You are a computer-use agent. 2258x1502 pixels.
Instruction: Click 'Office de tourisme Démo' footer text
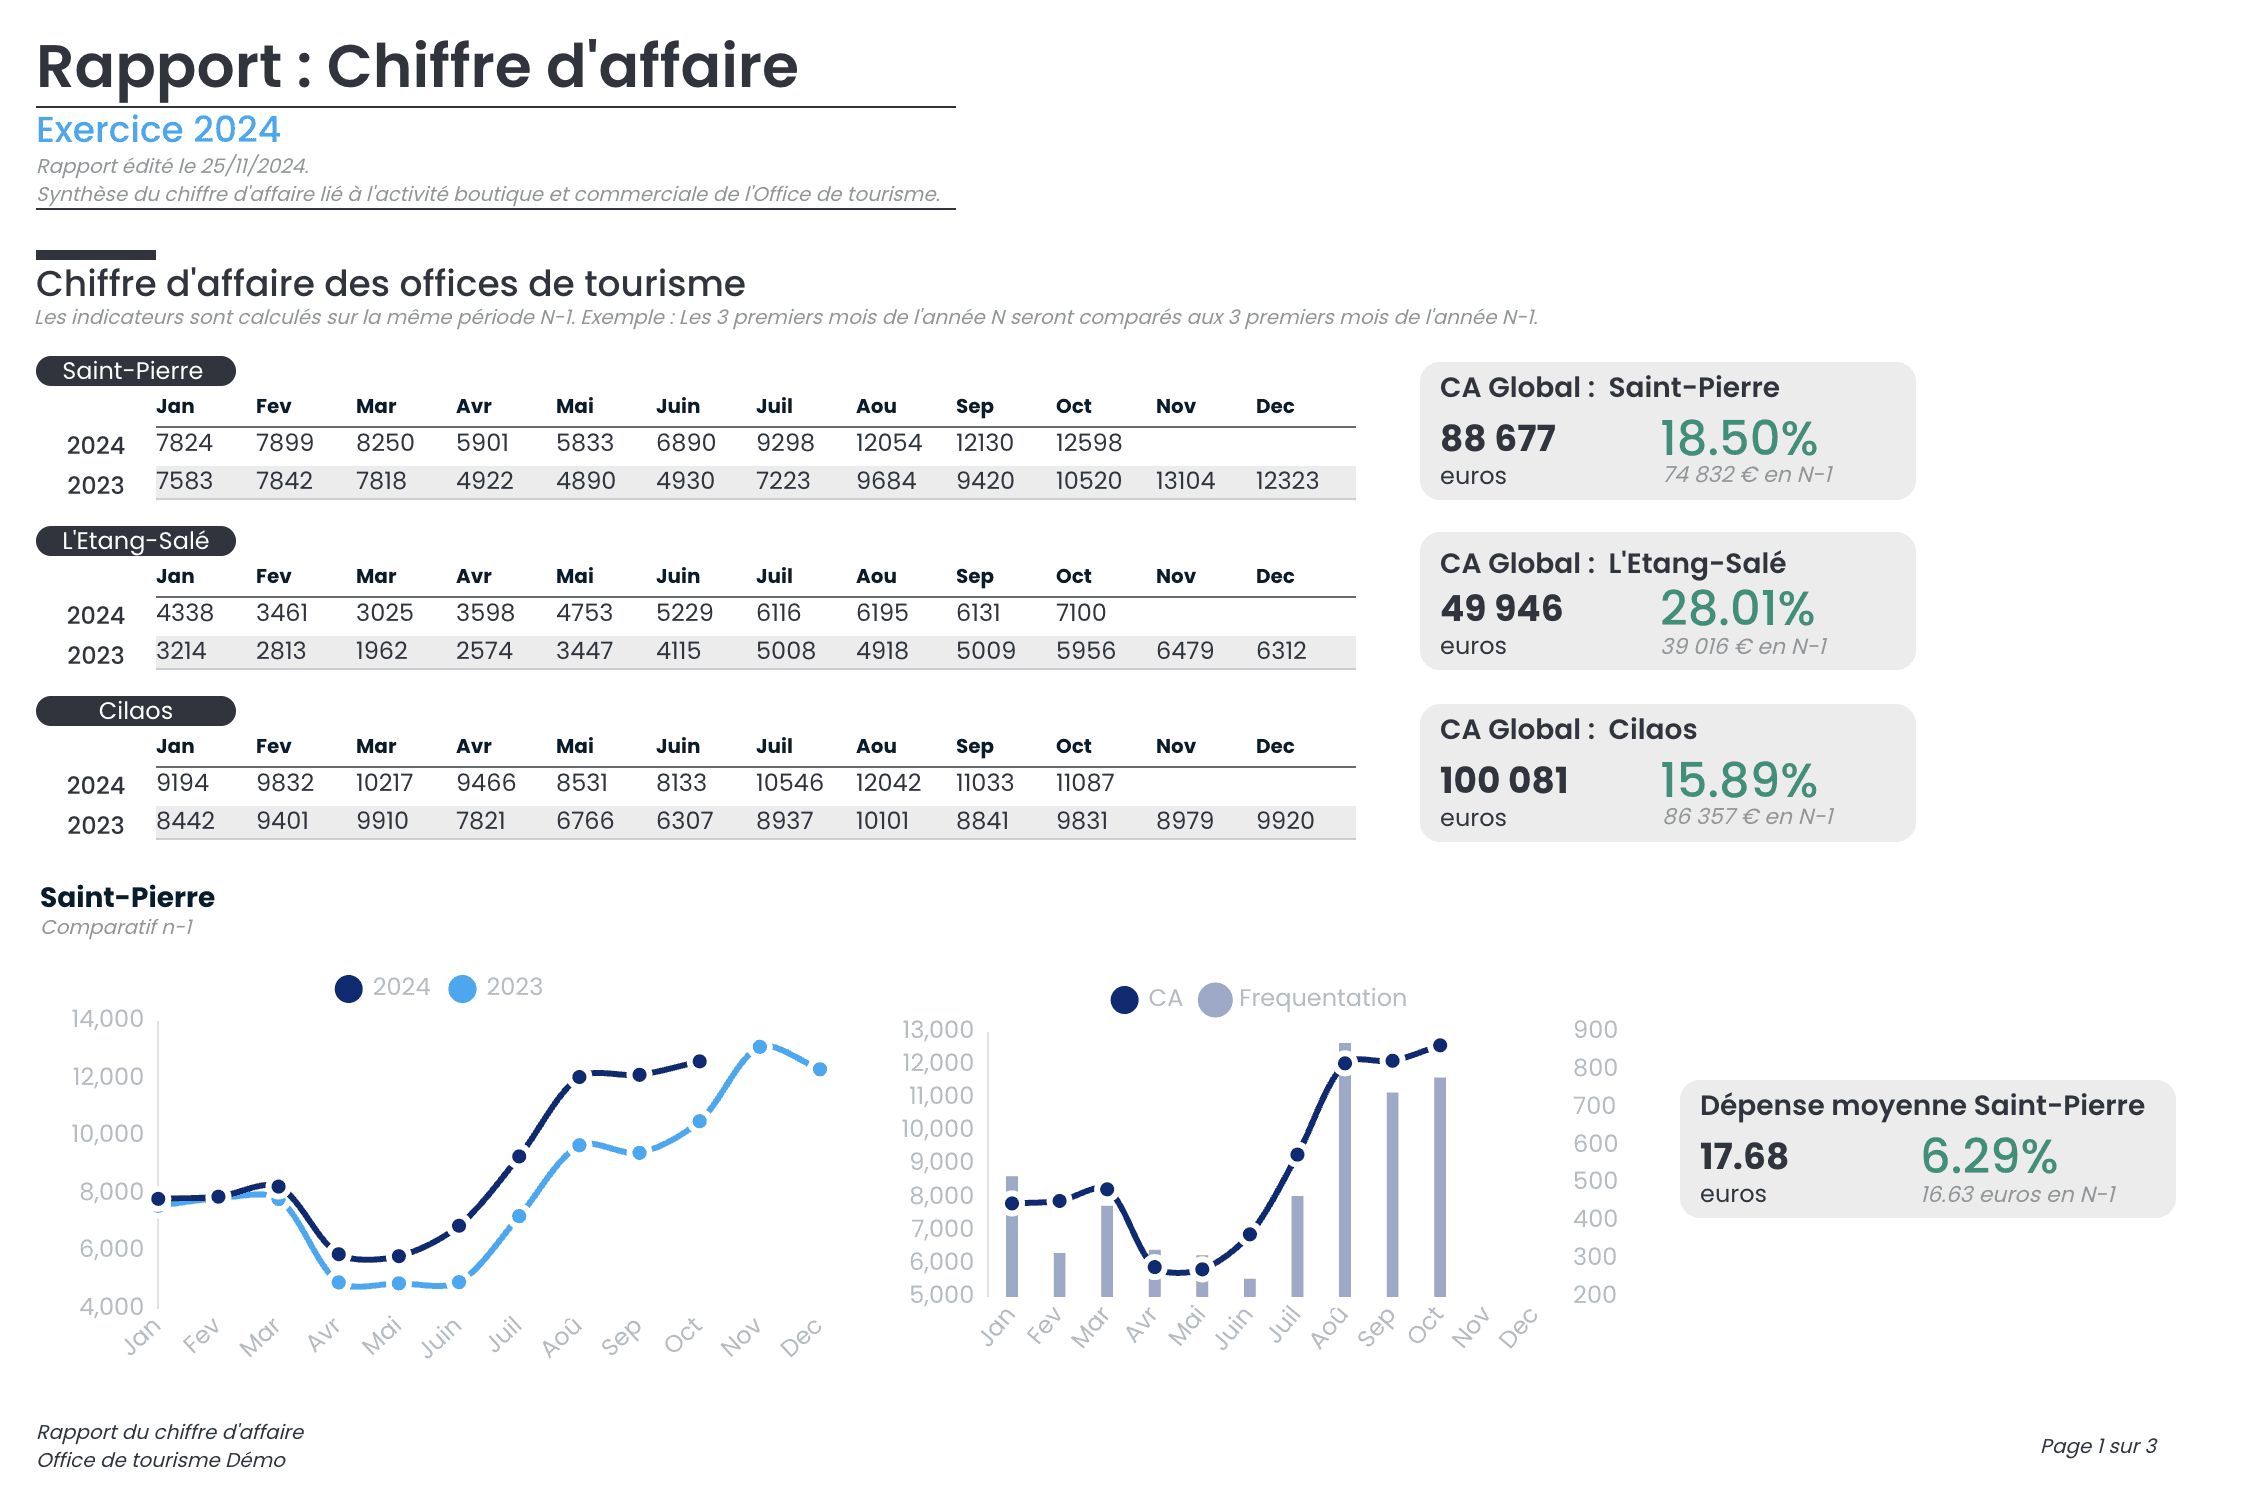pos(161,1460)
